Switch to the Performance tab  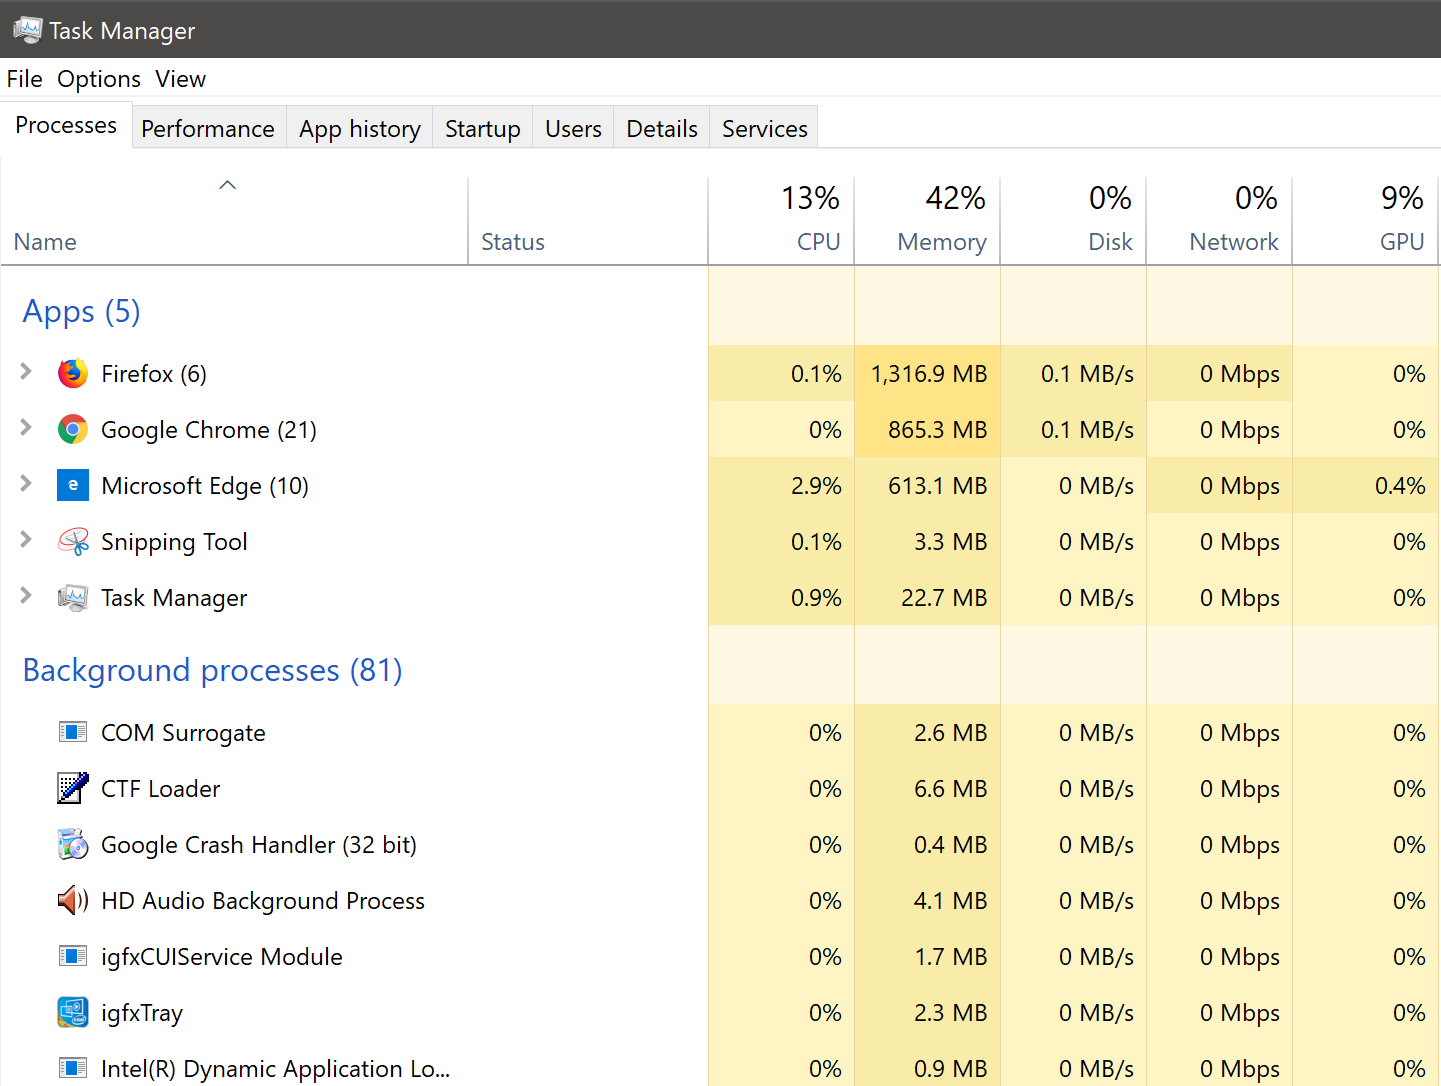pyautogui.click(x=208, y=129)
